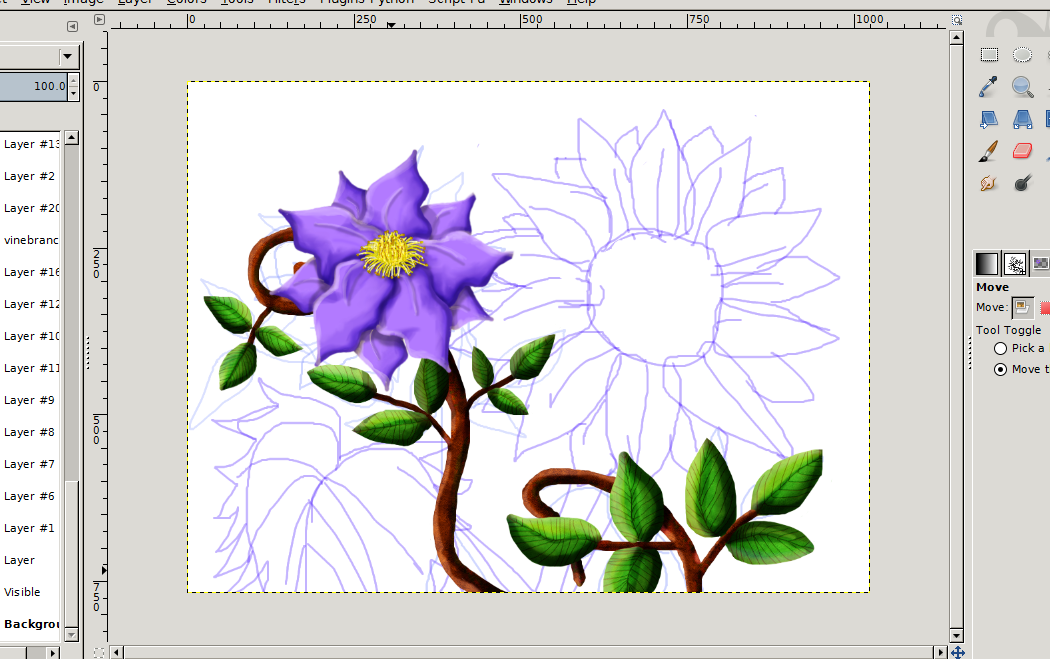Image resolution: width=1050 pixels, height=659 pixels.
Task: Select layer 'Layer #10'
Action: [29, 336]
